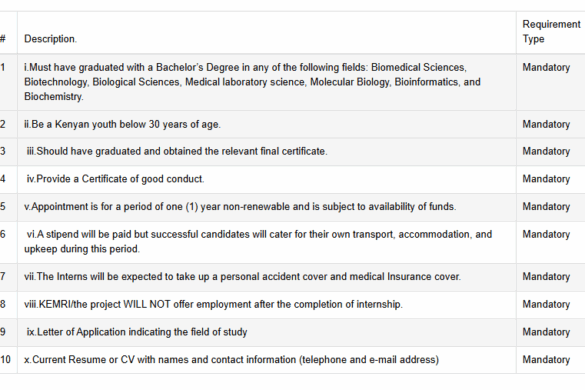Click the # column header
The width and height of the screenshot is (585, 390).
pyautogui.click(x=3, y=39)
